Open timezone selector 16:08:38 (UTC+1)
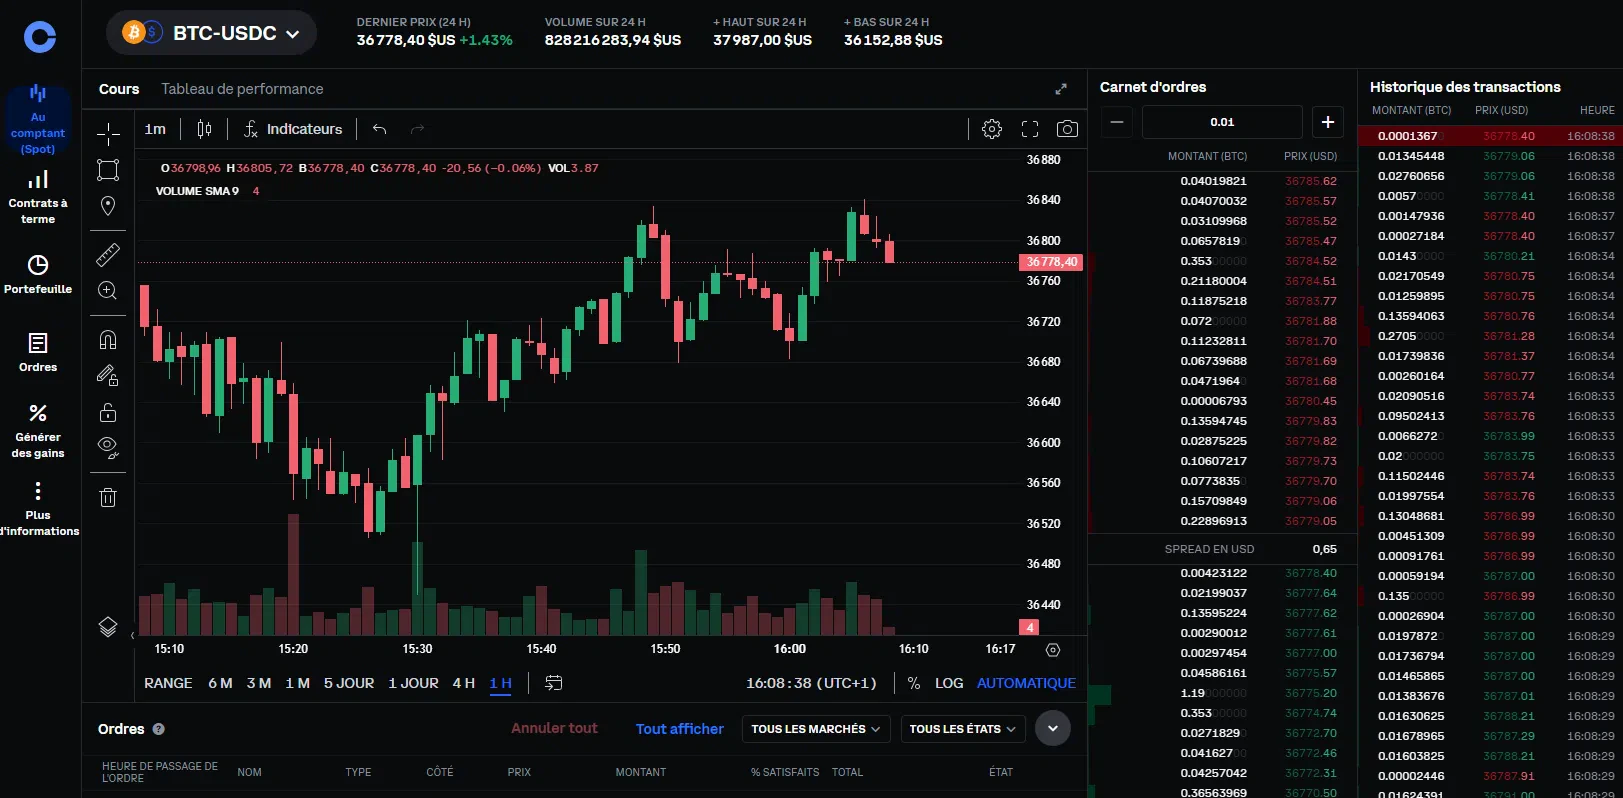The width and height of the screenshot is (1623, 798). pyautogui.click(x=811, y=683)
